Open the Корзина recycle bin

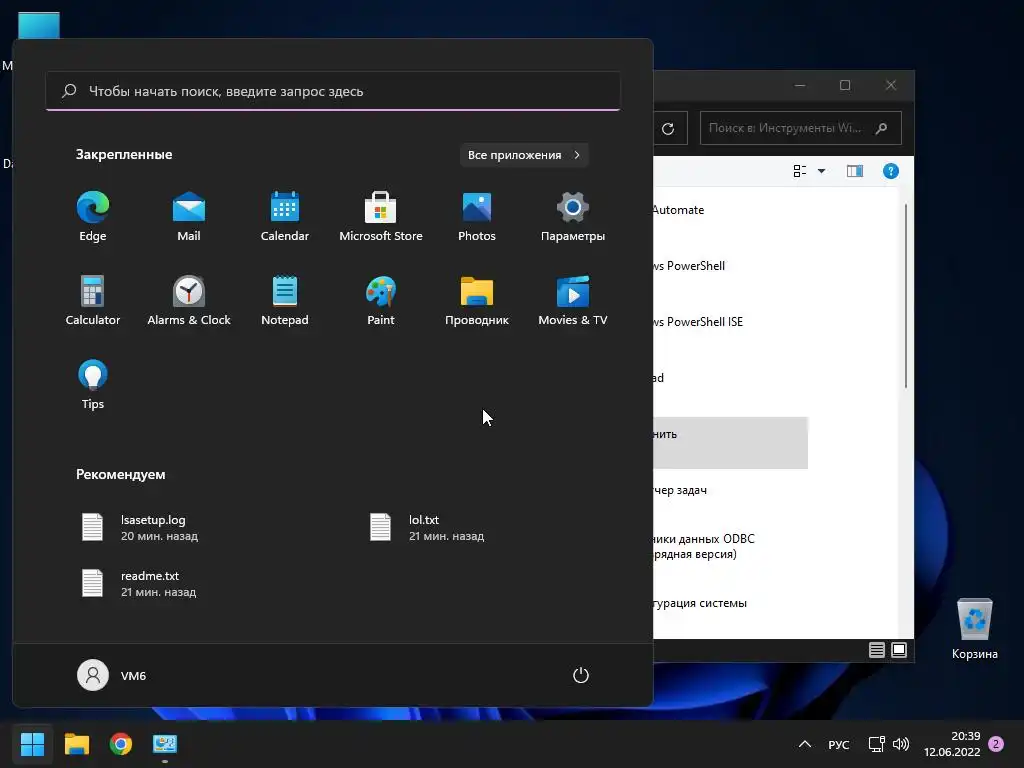(974, 630)
